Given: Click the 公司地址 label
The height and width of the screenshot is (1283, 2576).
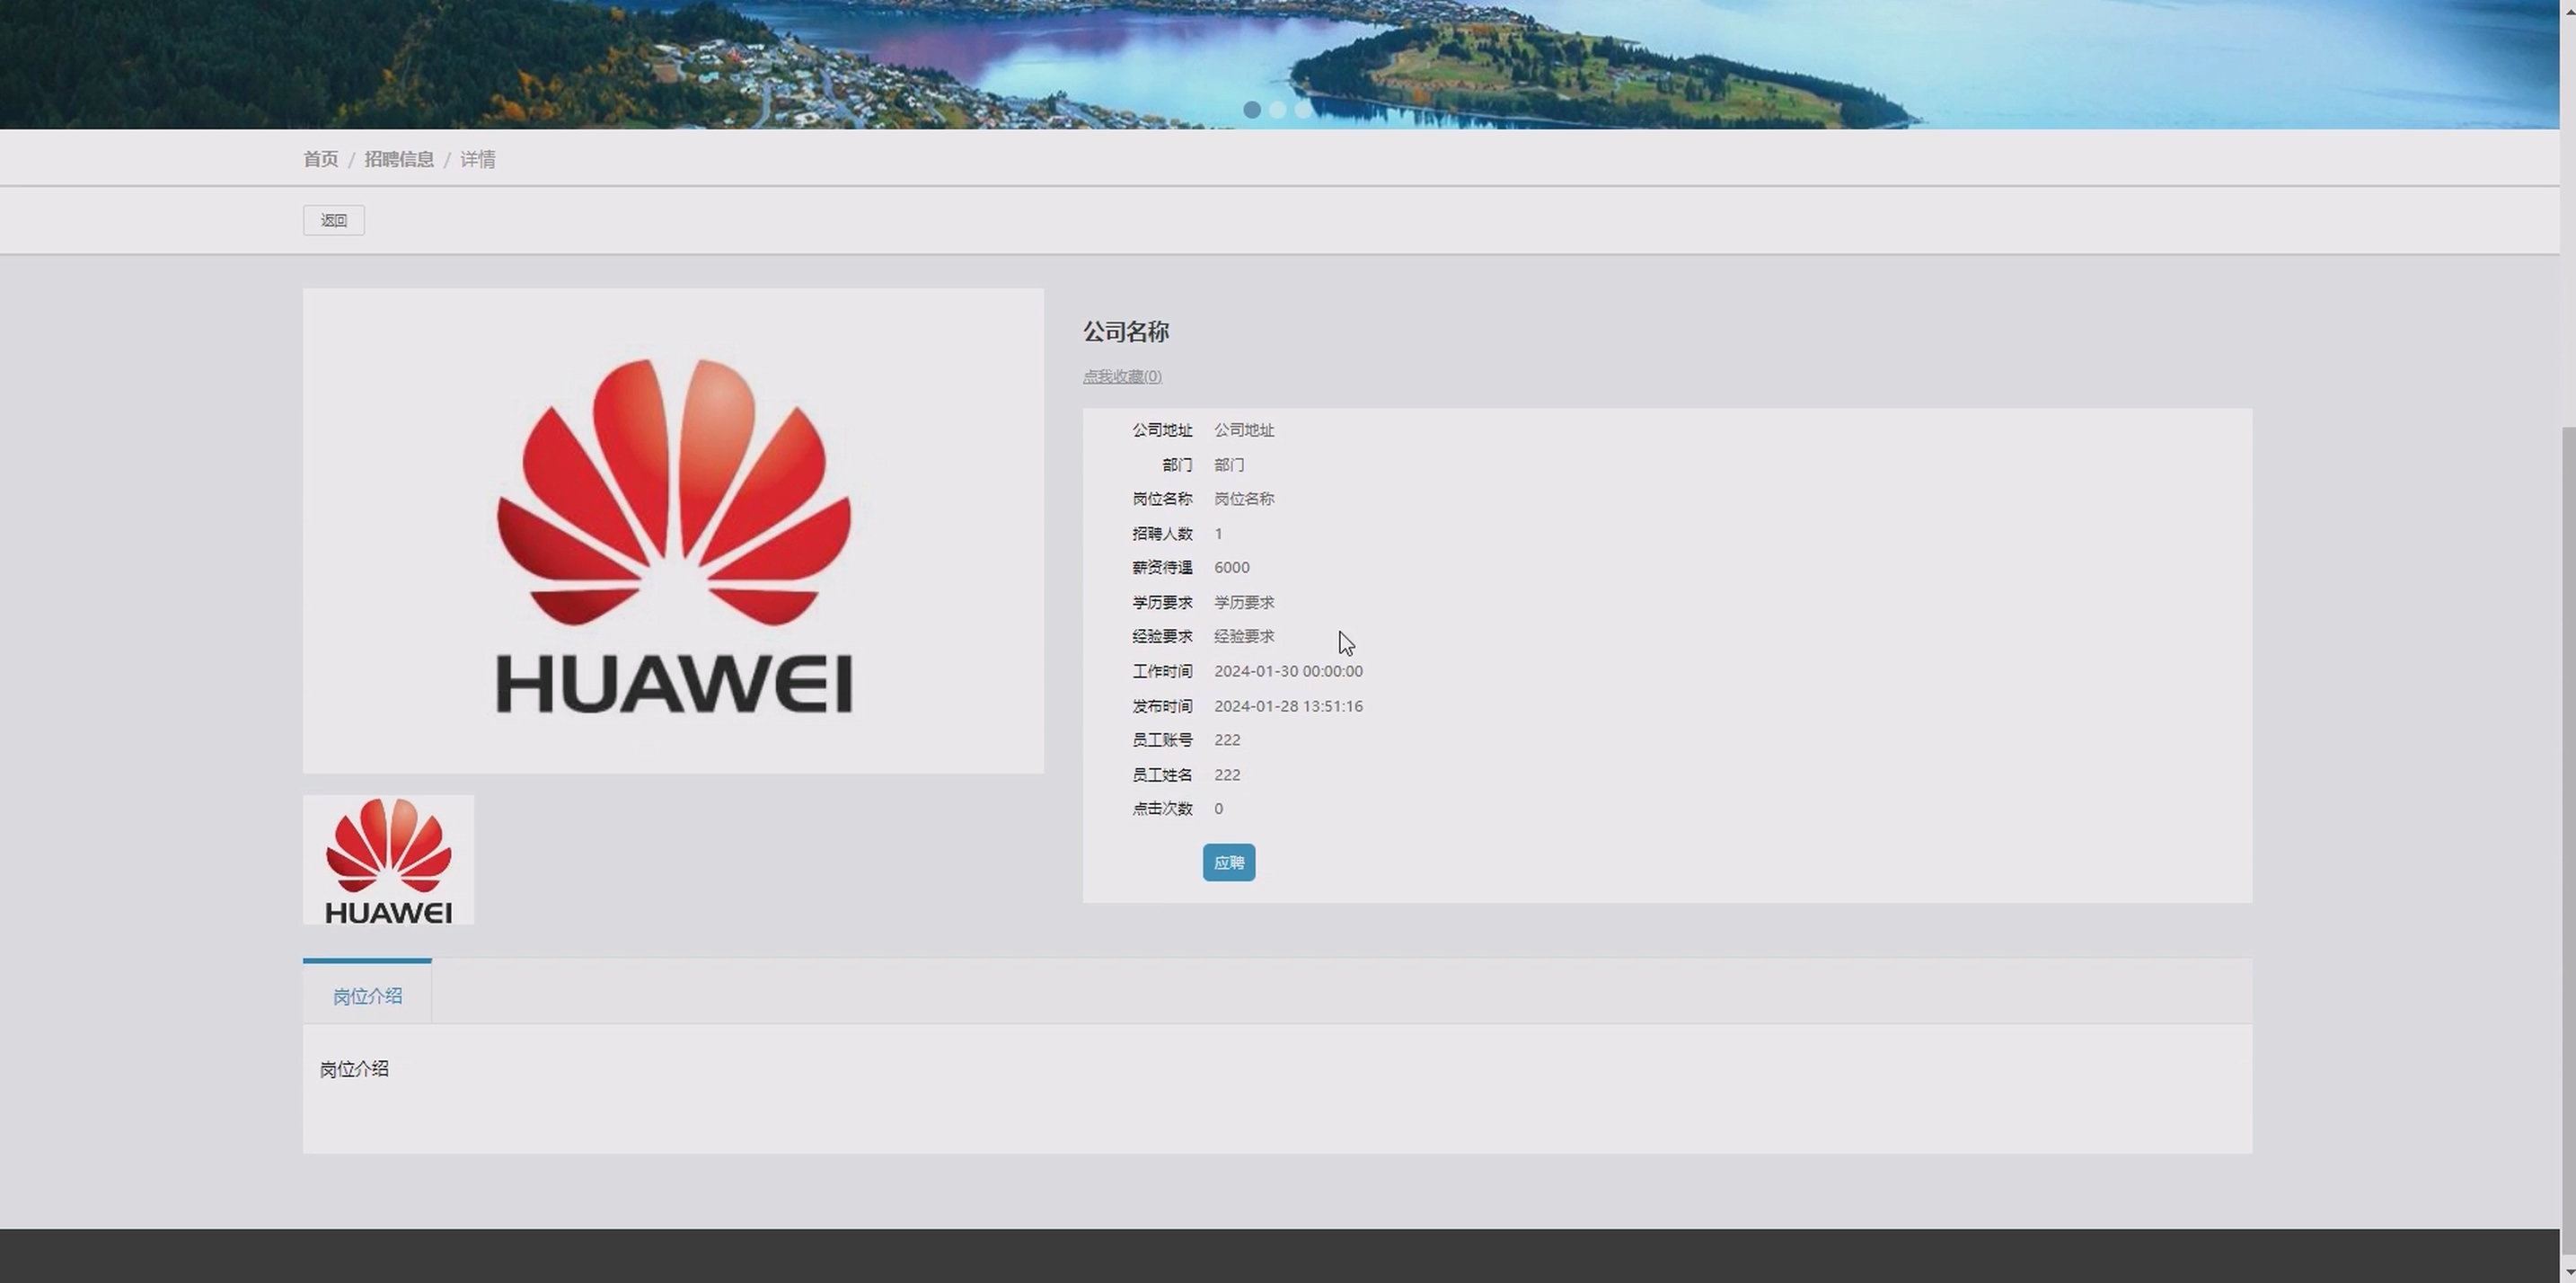Looking at the screenshot, I should (1162, 430).
